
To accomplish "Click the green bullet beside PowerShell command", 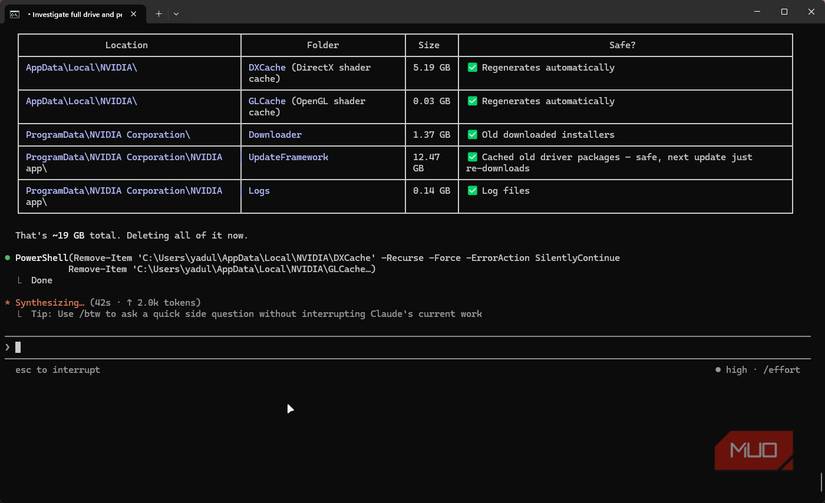I will click(x=7, y=258).
